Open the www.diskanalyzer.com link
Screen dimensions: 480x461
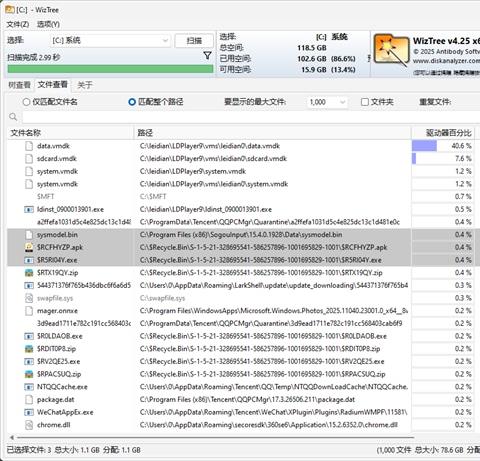click(446, 61)
